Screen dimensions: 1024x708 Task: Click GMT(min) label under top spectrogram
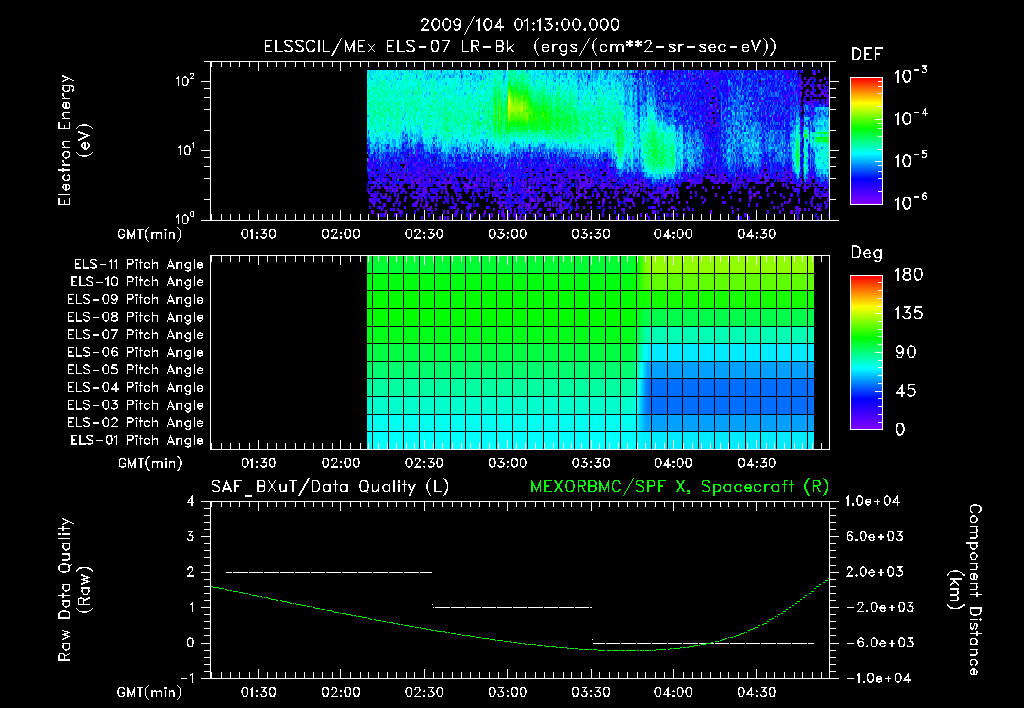150,234
